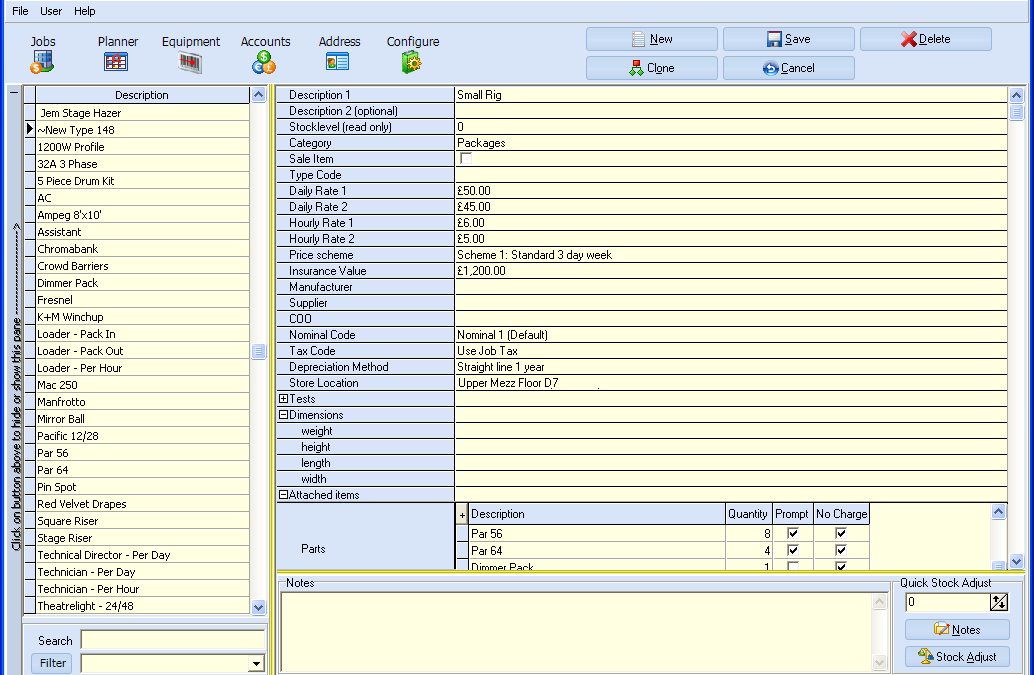Viewport: 1034px width, 675px height.
Task: Click into the Search text field
Action: [x=172, y=640]
